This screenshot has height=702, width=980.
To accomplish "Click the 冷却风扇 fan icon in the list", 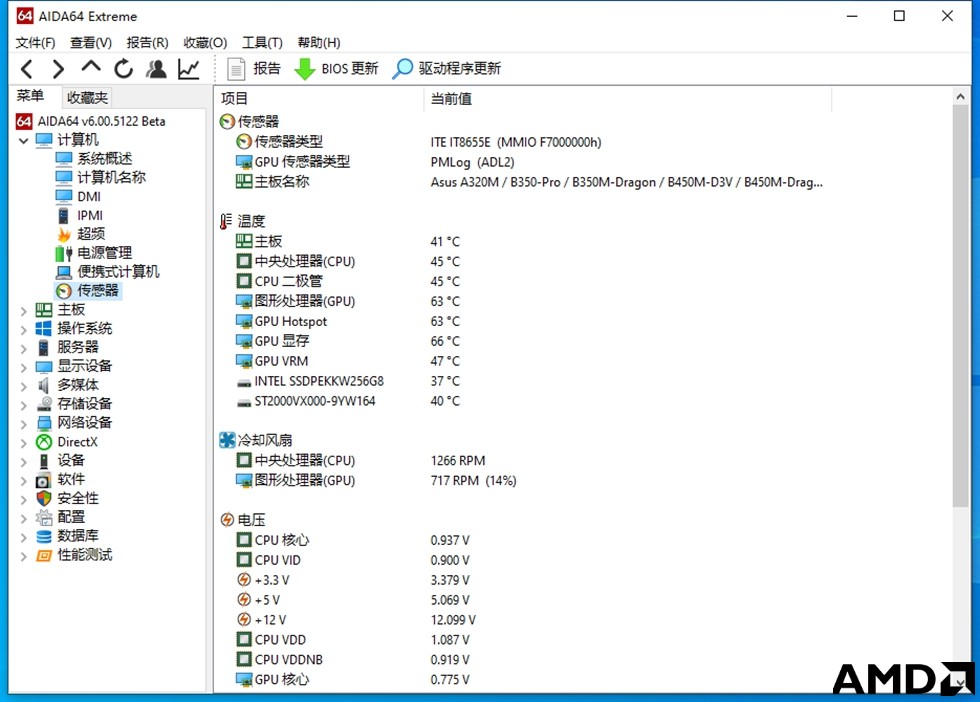I will coord(227,440).
